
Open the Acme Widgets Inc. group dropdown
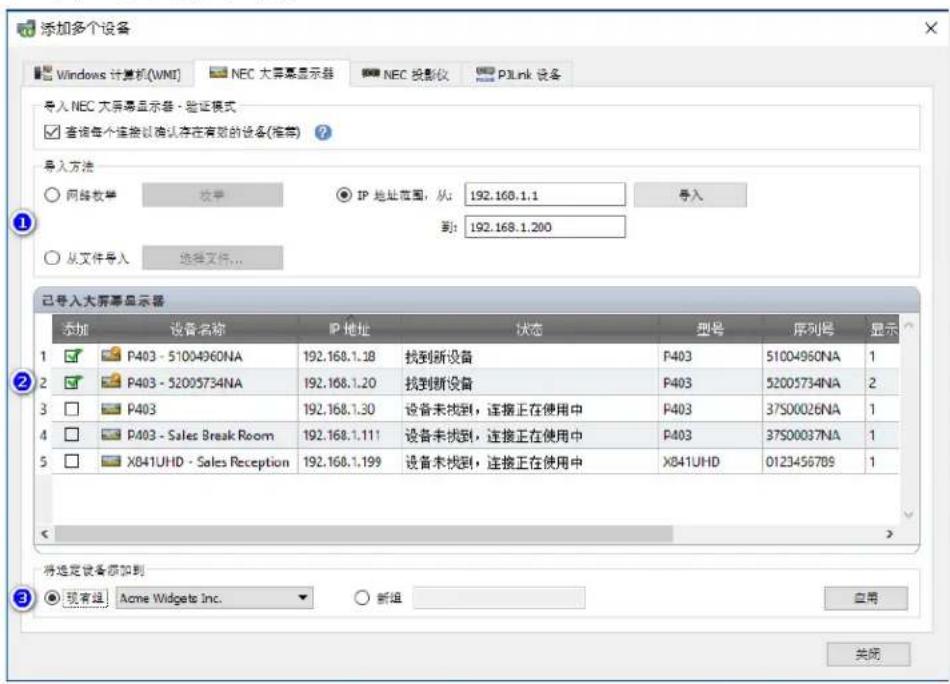pyautogui.click(x=214, y=598)
